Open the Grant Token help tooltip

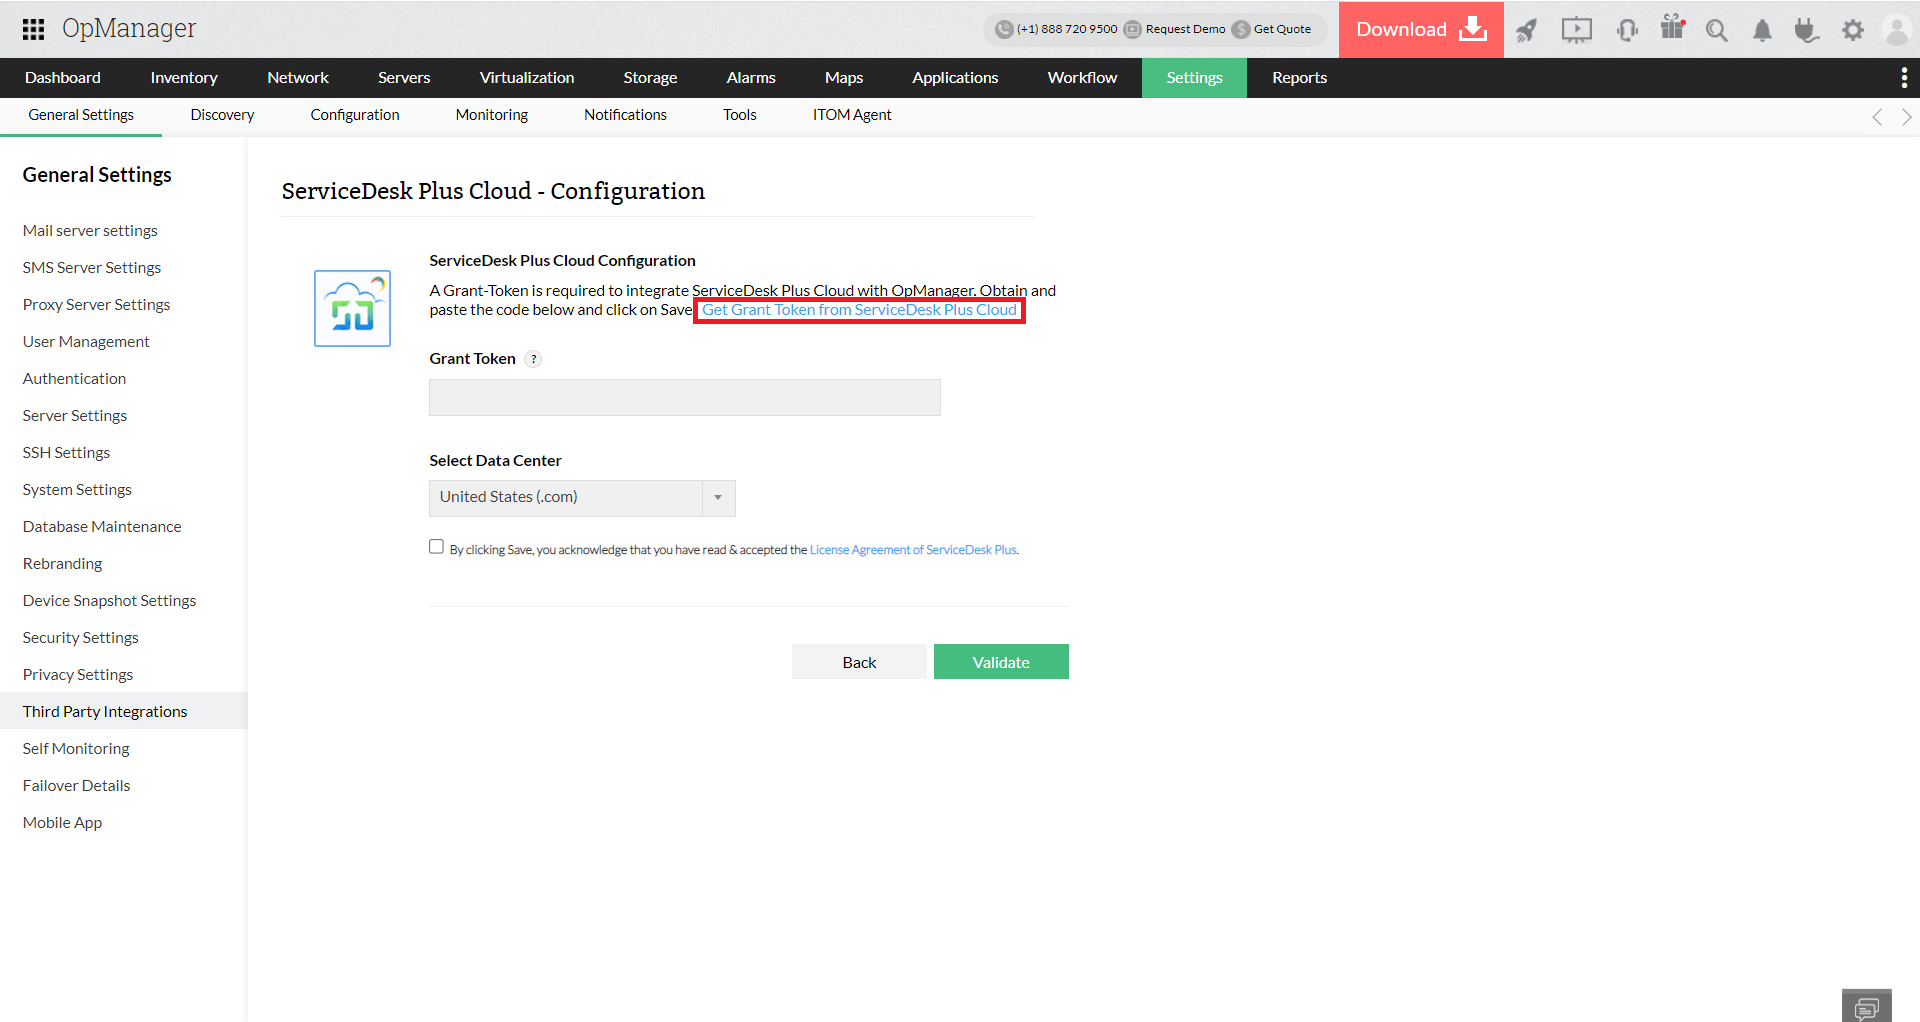tap(533, 358)
